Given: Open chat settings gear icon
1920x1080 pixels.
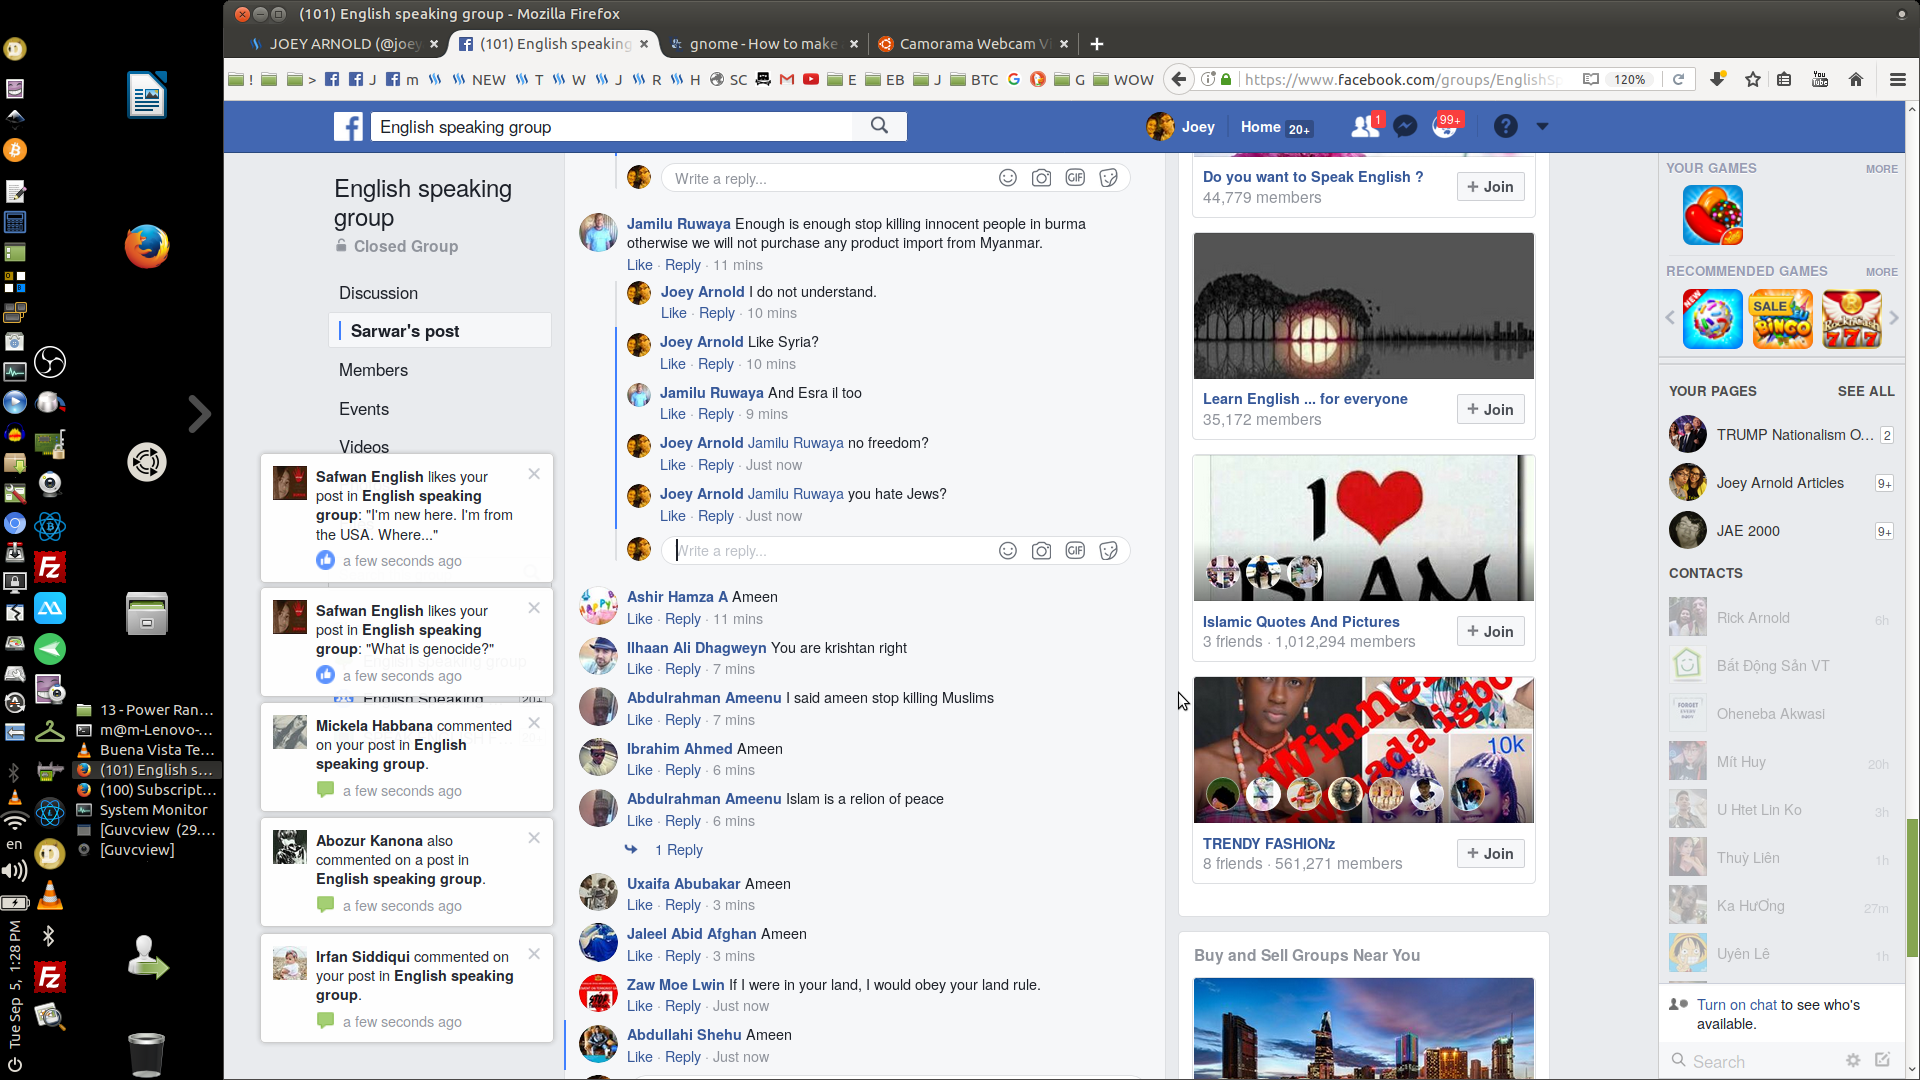Looking at the screenshot, I should (x=1852, y=1060).
